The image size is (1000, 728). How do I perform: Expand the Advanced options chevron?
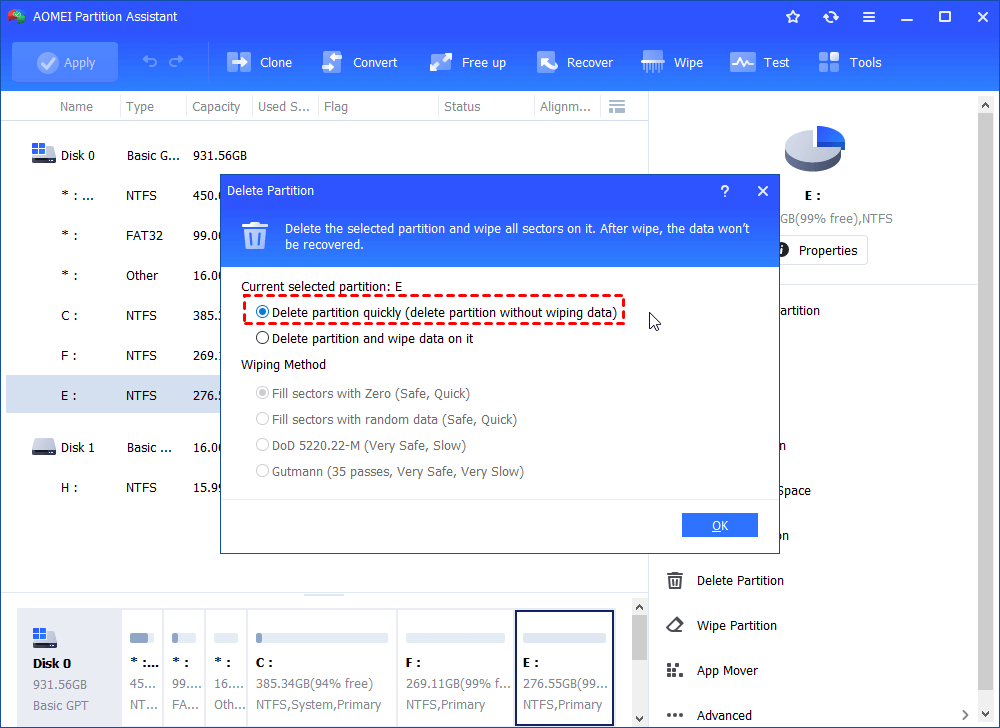965,715
